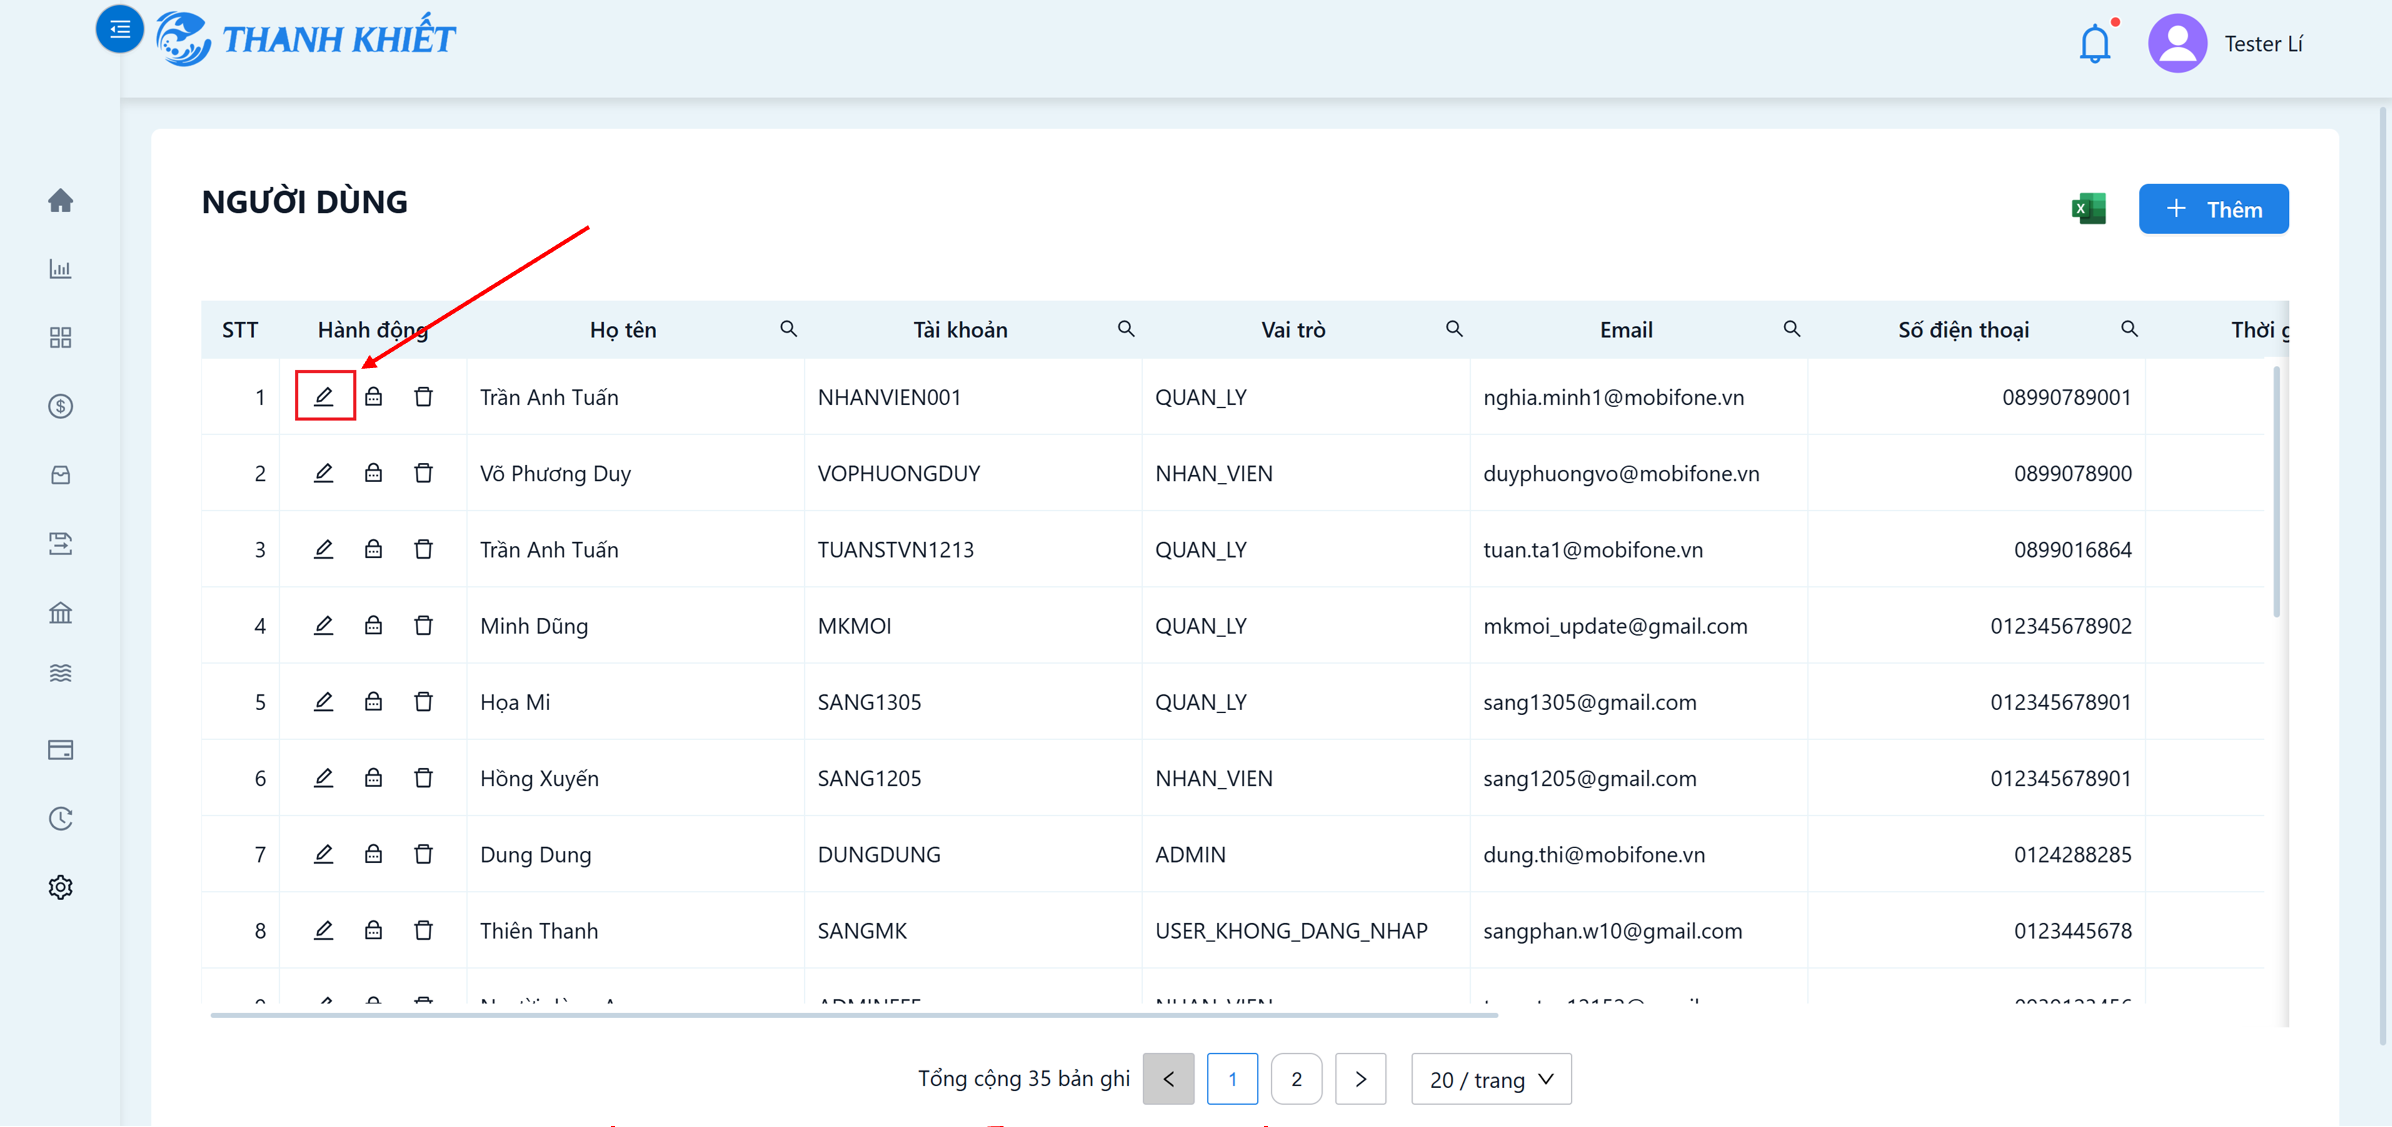Search in the Tài khoản column

1126,329
